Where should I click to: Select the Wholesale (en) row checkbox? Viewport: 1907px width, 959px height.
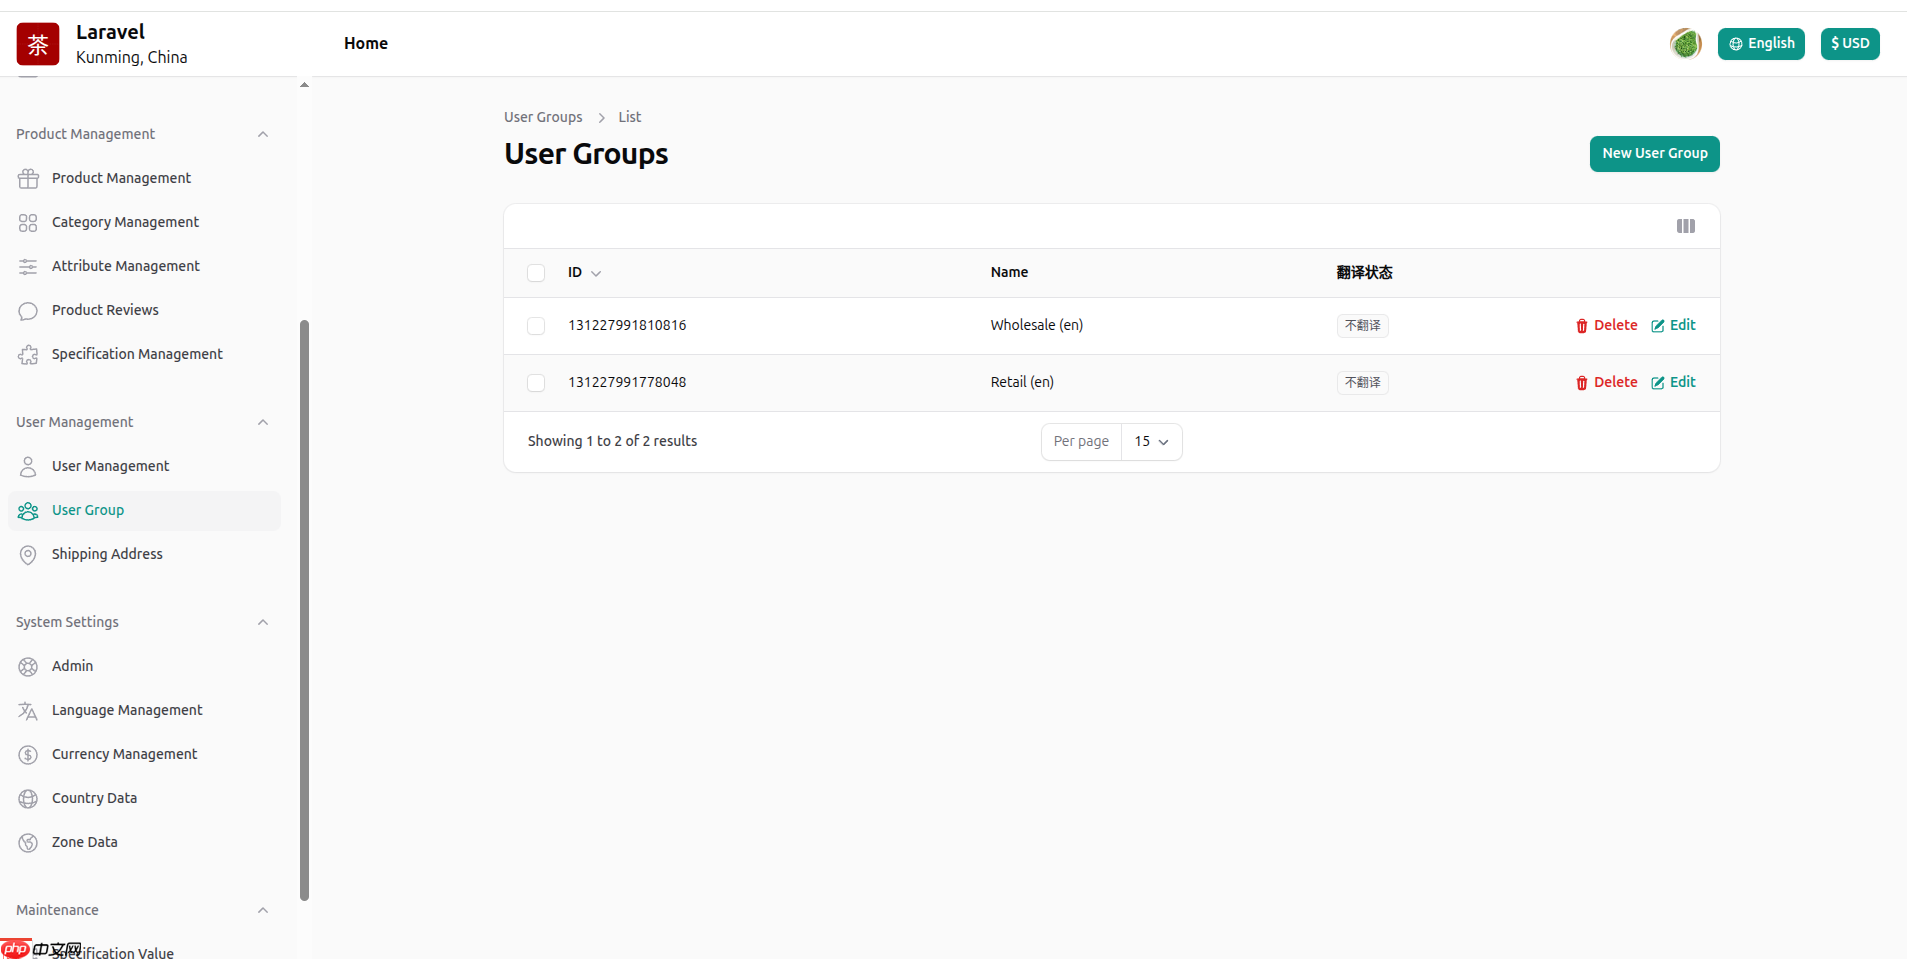[536, 326]
